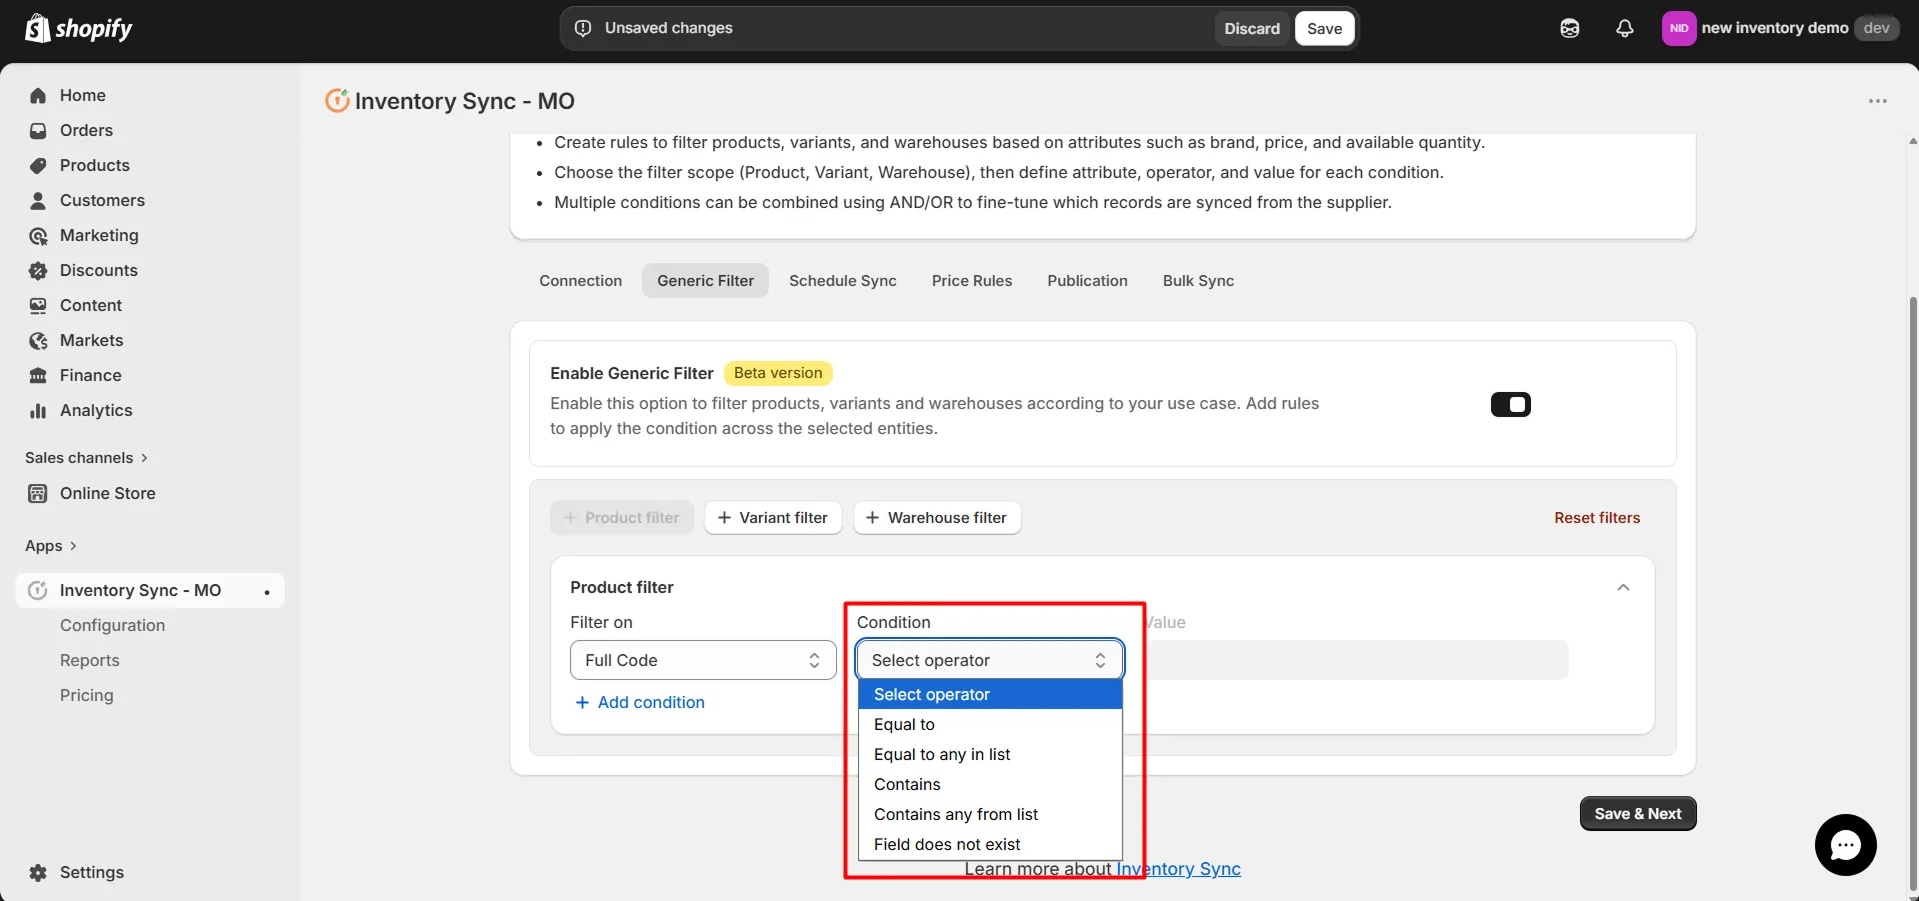Open the Finance section icon
The image size is (1919, 901).
click(37, 376)
